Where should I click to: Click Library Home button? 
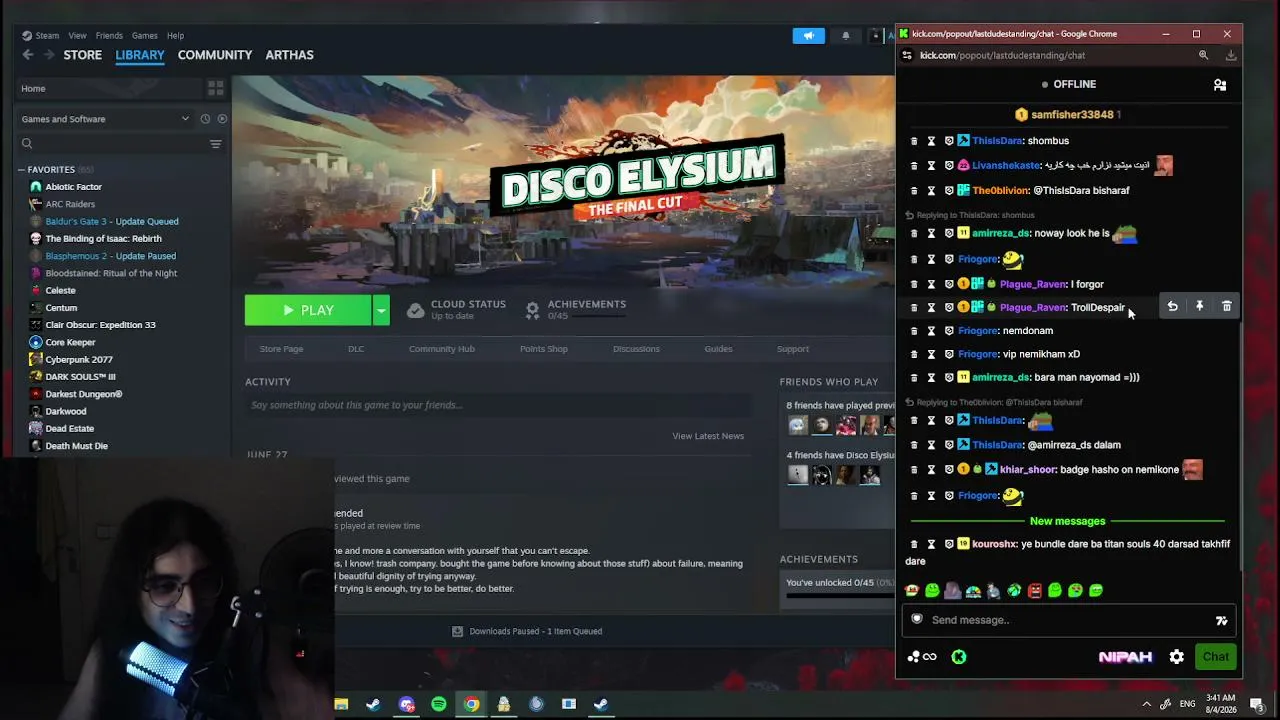point(110,89)
